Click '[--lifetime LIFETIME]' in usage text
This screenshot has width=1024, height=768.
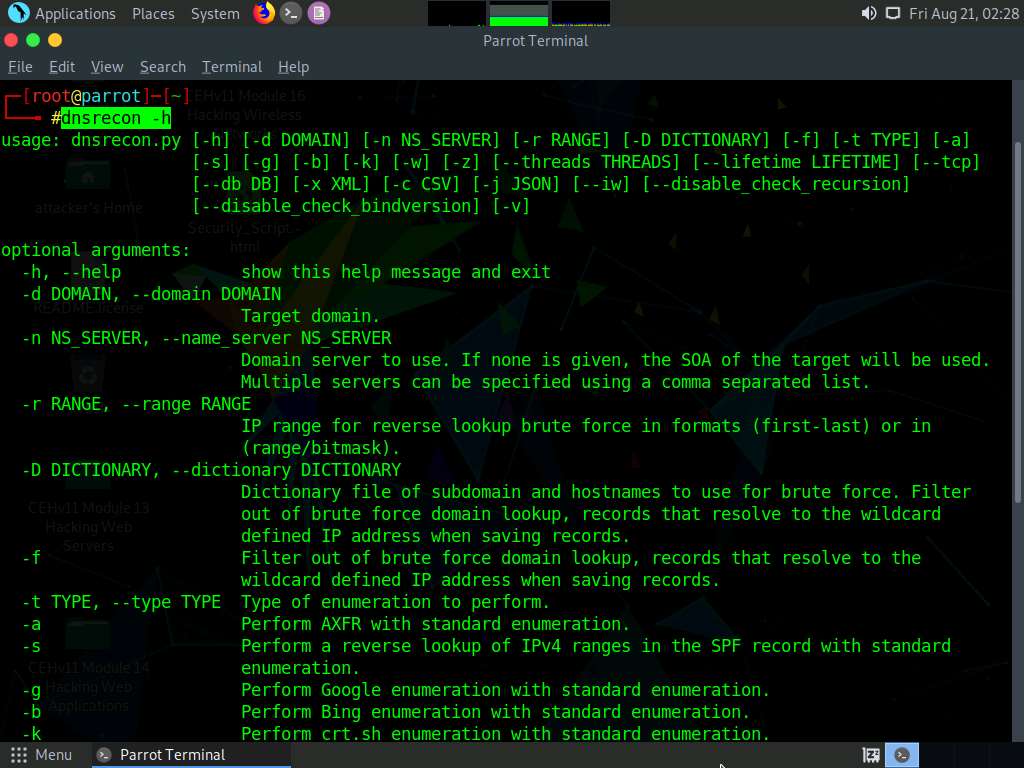(x=795, y=163)
